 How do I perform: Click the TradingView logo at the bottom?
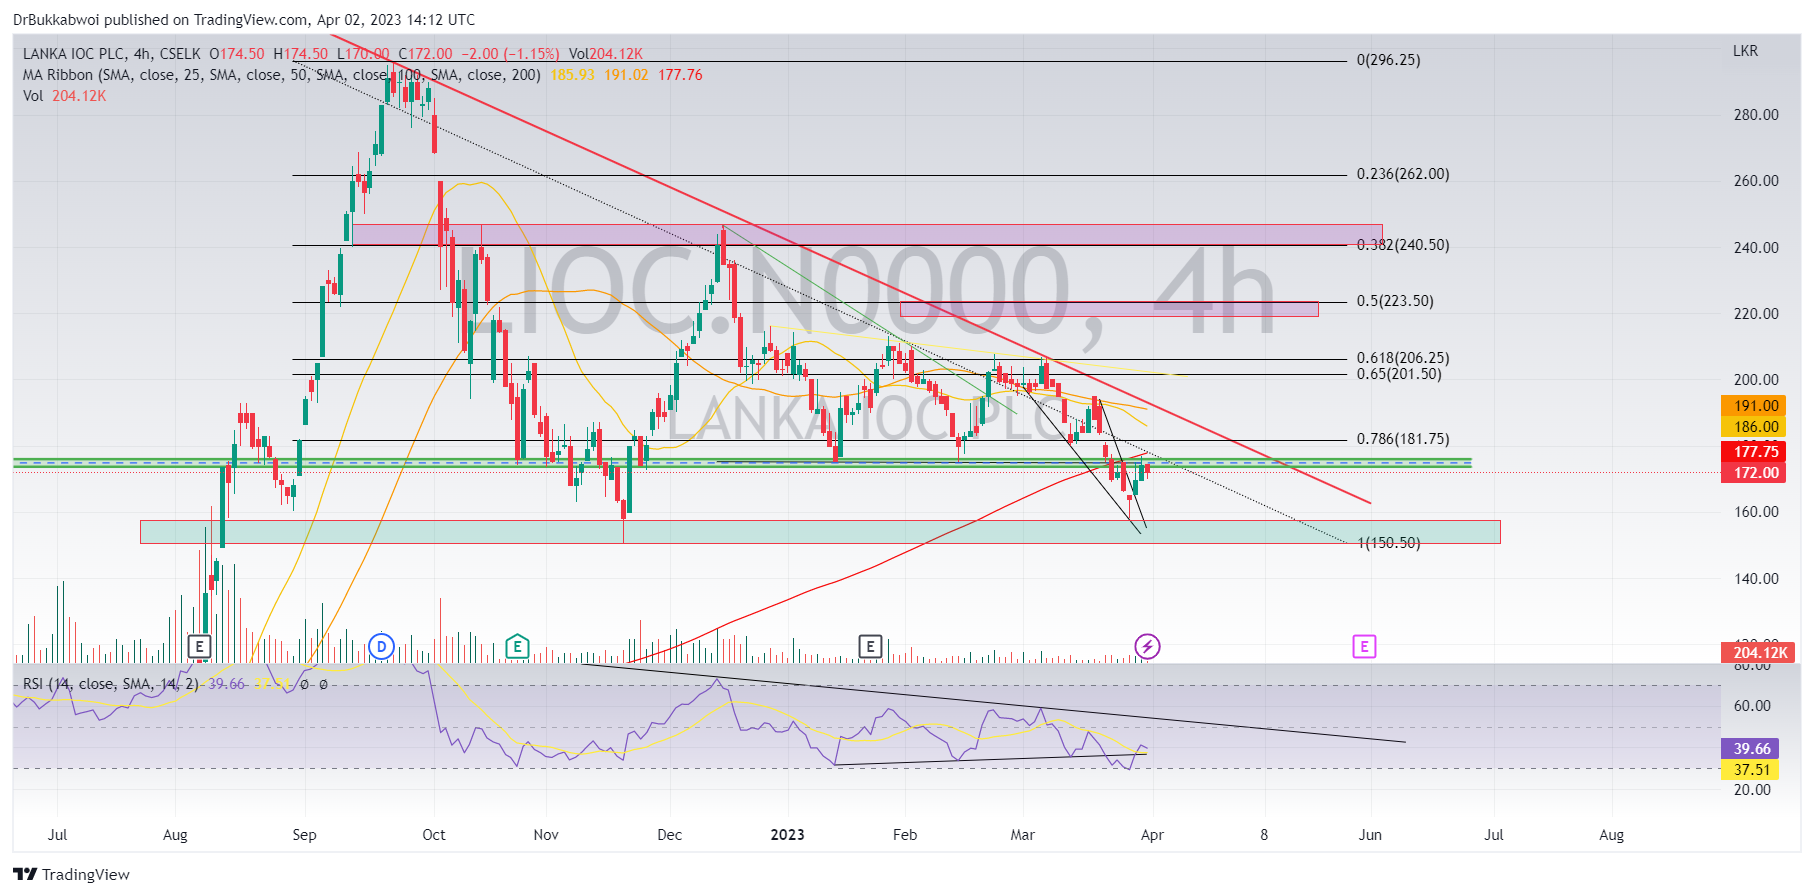click(x=71, y=875)
